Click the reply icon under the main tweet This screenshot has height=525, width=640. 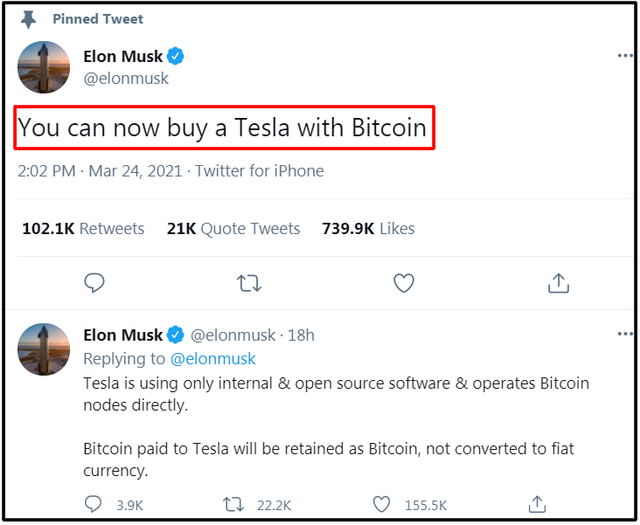click(x=94, y=283)
